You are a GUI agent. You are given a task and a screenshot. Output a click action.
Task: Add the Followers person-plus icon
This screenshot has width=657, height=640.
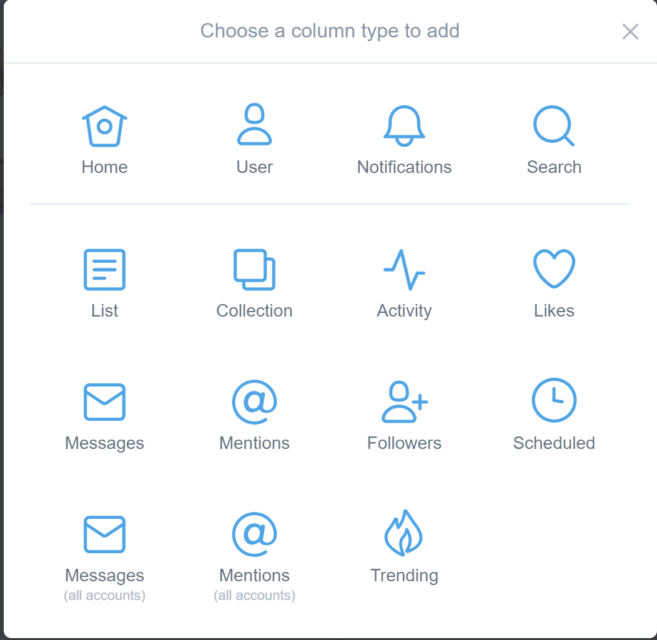(x=405, y=402)
